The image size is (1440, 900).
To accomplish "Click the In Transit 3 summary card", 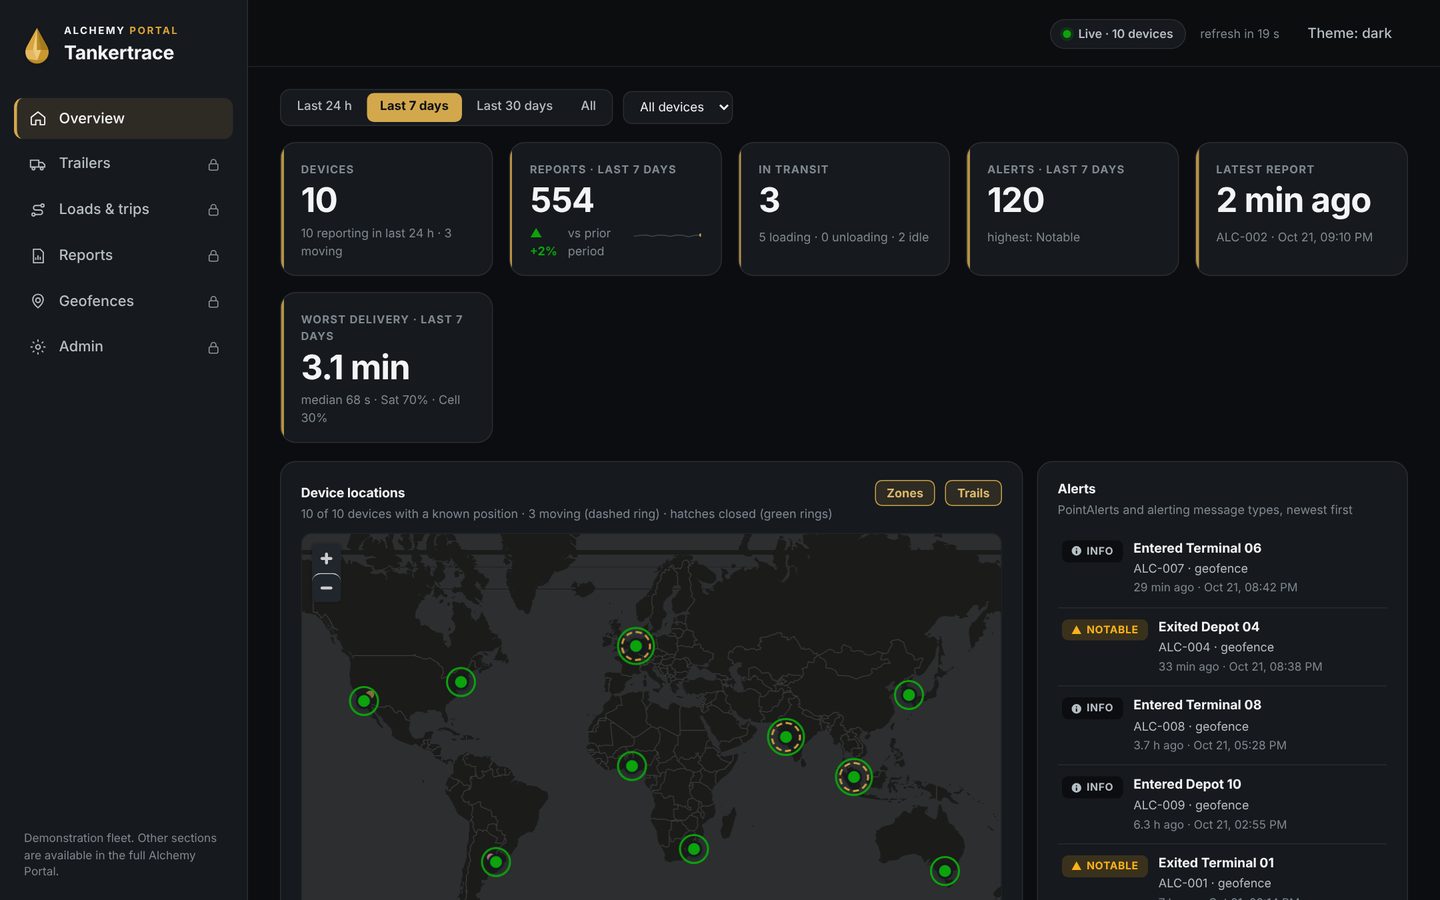I will 844,209.
